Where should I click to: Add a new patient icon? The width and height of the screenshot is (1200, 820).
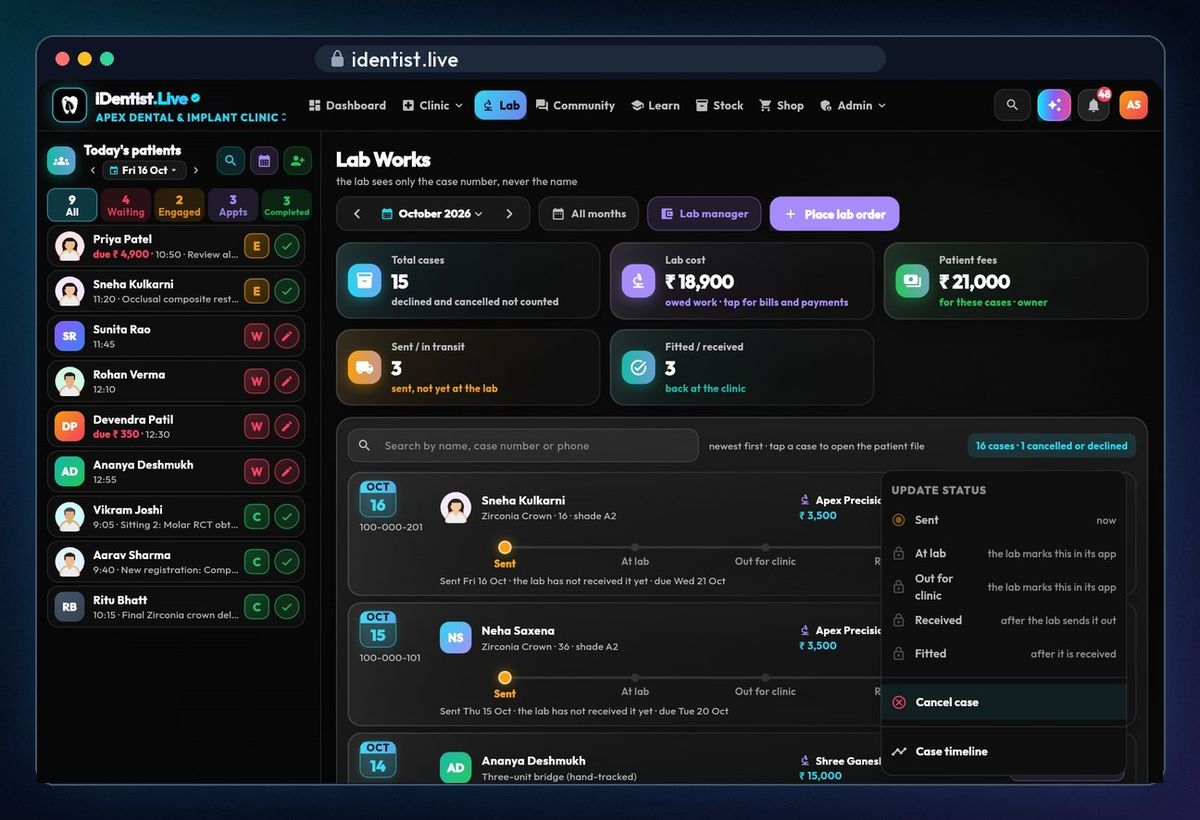(x=297, y=160)
